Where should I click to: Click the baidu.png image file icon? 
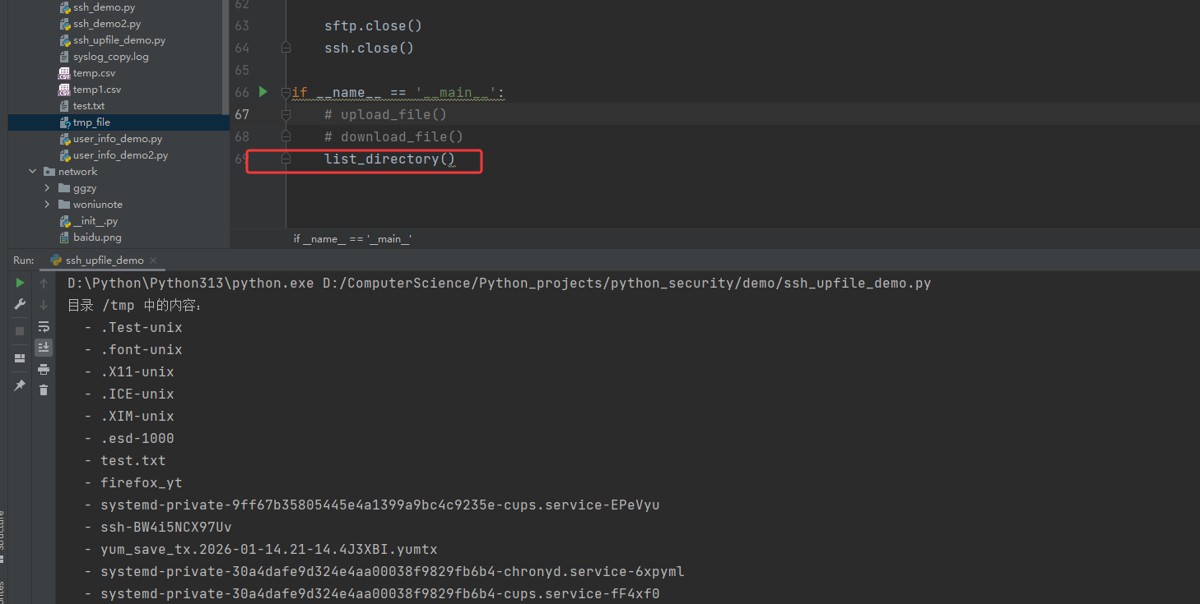[64, 238]
